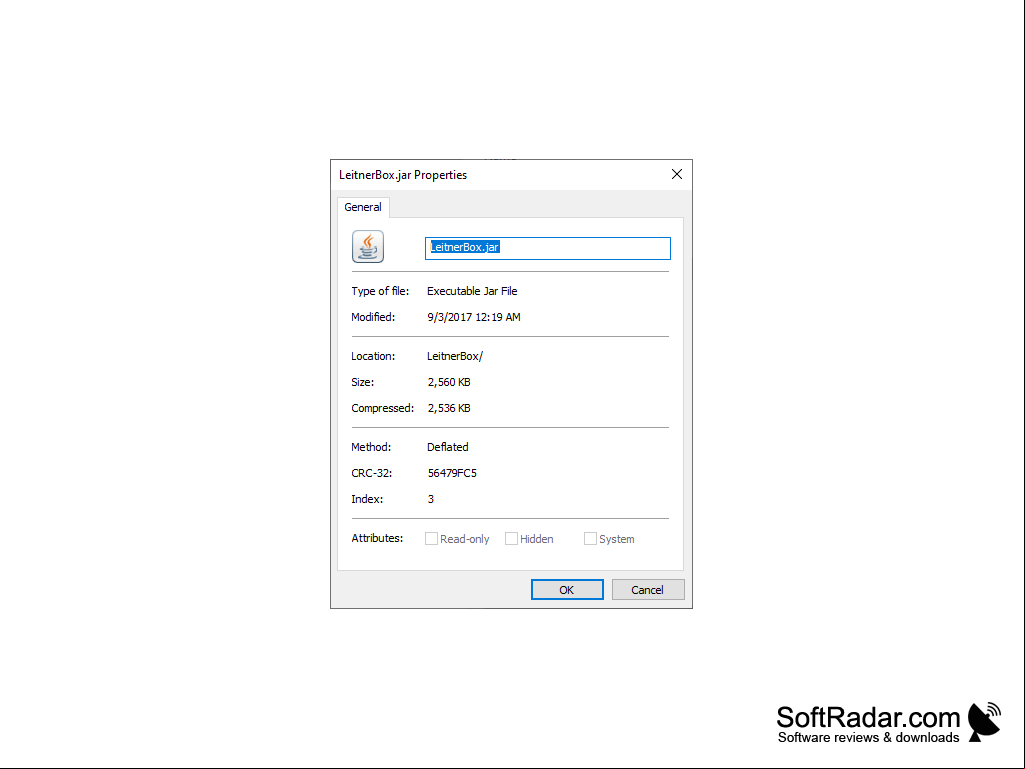The width and height of the screenshot is (1025, 769).
Task: Click the CRC-32 value '56479FC5'
Action: [452, 473]
